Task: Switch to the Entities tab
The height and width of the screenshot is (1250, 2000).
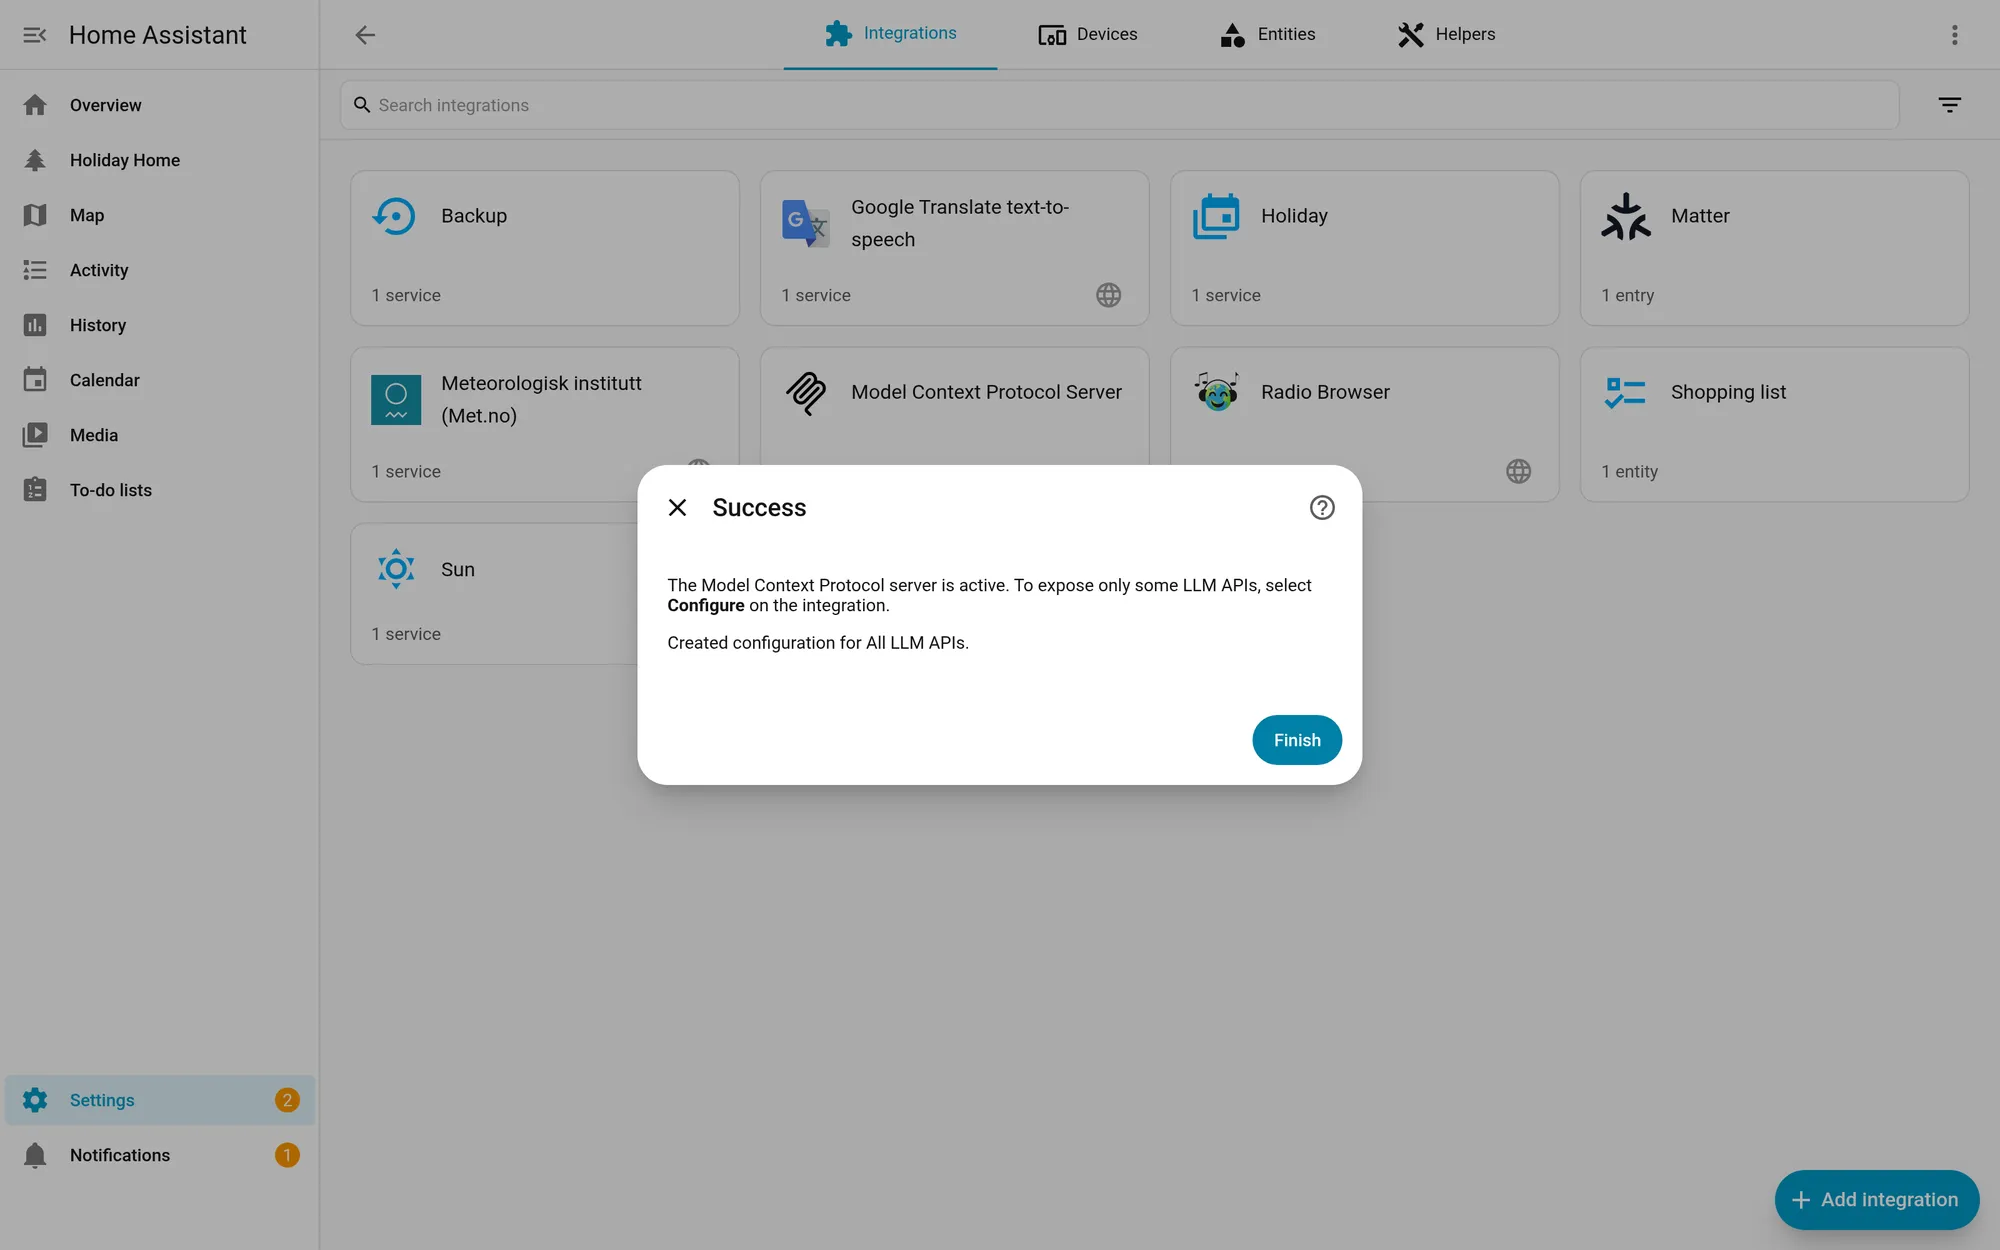Action: tap(1267, 34)
